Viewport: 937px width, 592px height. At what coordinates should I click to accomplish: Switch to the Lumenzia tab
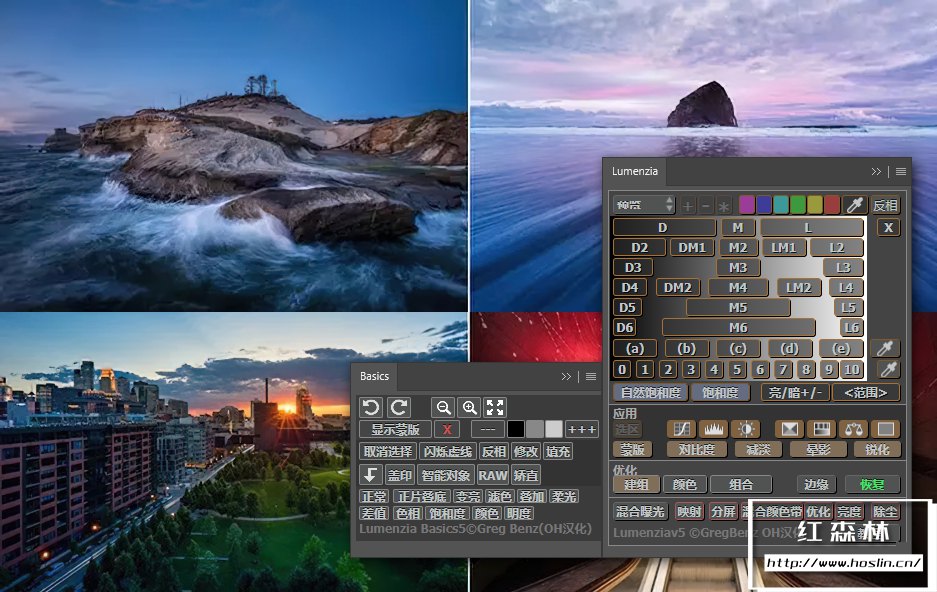click(x=635, y=171)
